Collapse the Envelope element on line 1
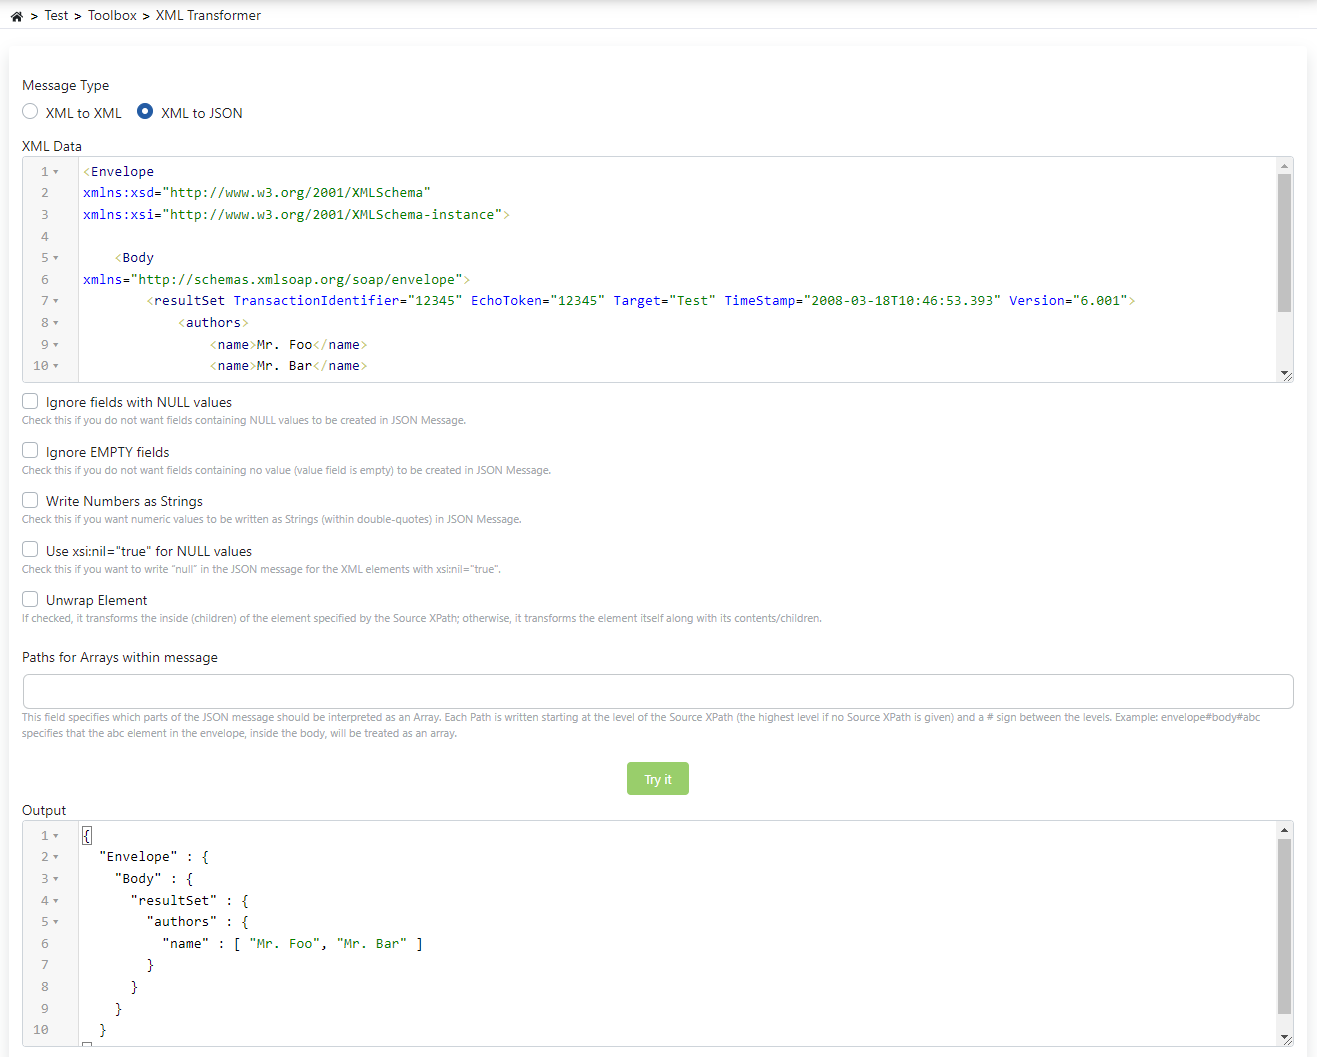 tap(55, 171)
